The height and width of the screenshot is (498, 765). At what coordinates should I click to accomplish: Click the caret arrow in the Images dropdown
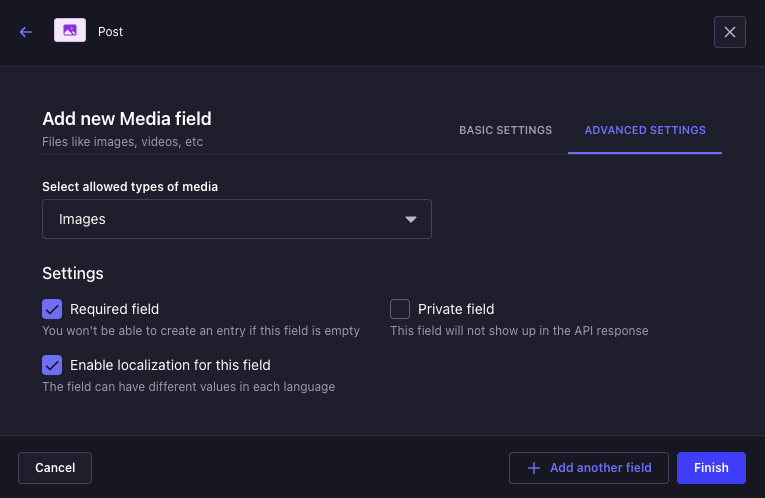(410, 220)
